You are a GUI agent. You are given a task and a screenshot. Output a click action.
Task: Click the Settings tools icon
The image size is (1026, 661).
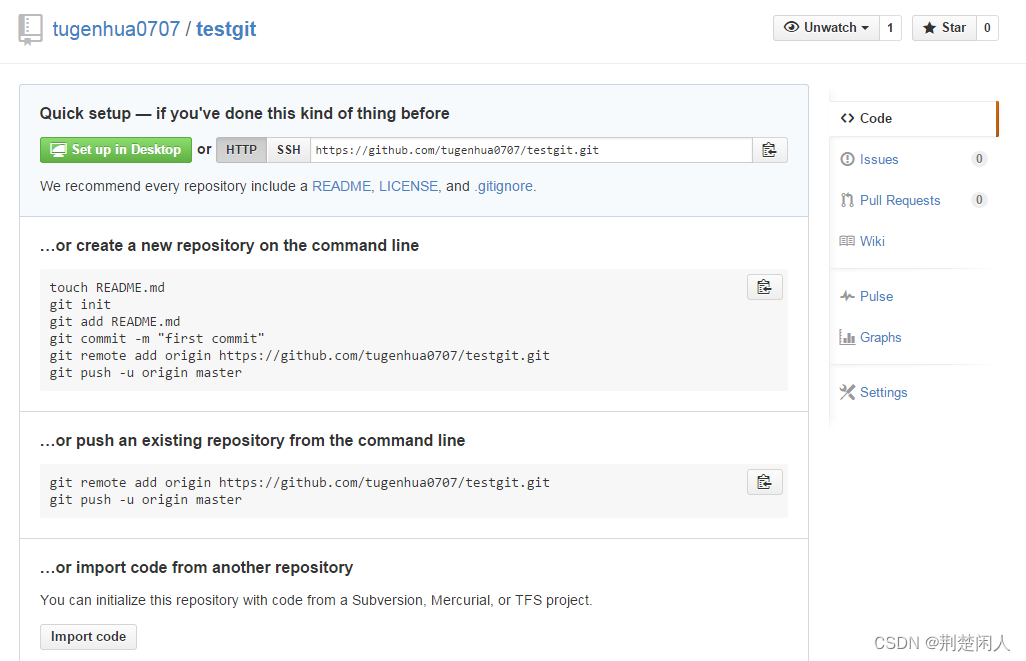(847, 392)
